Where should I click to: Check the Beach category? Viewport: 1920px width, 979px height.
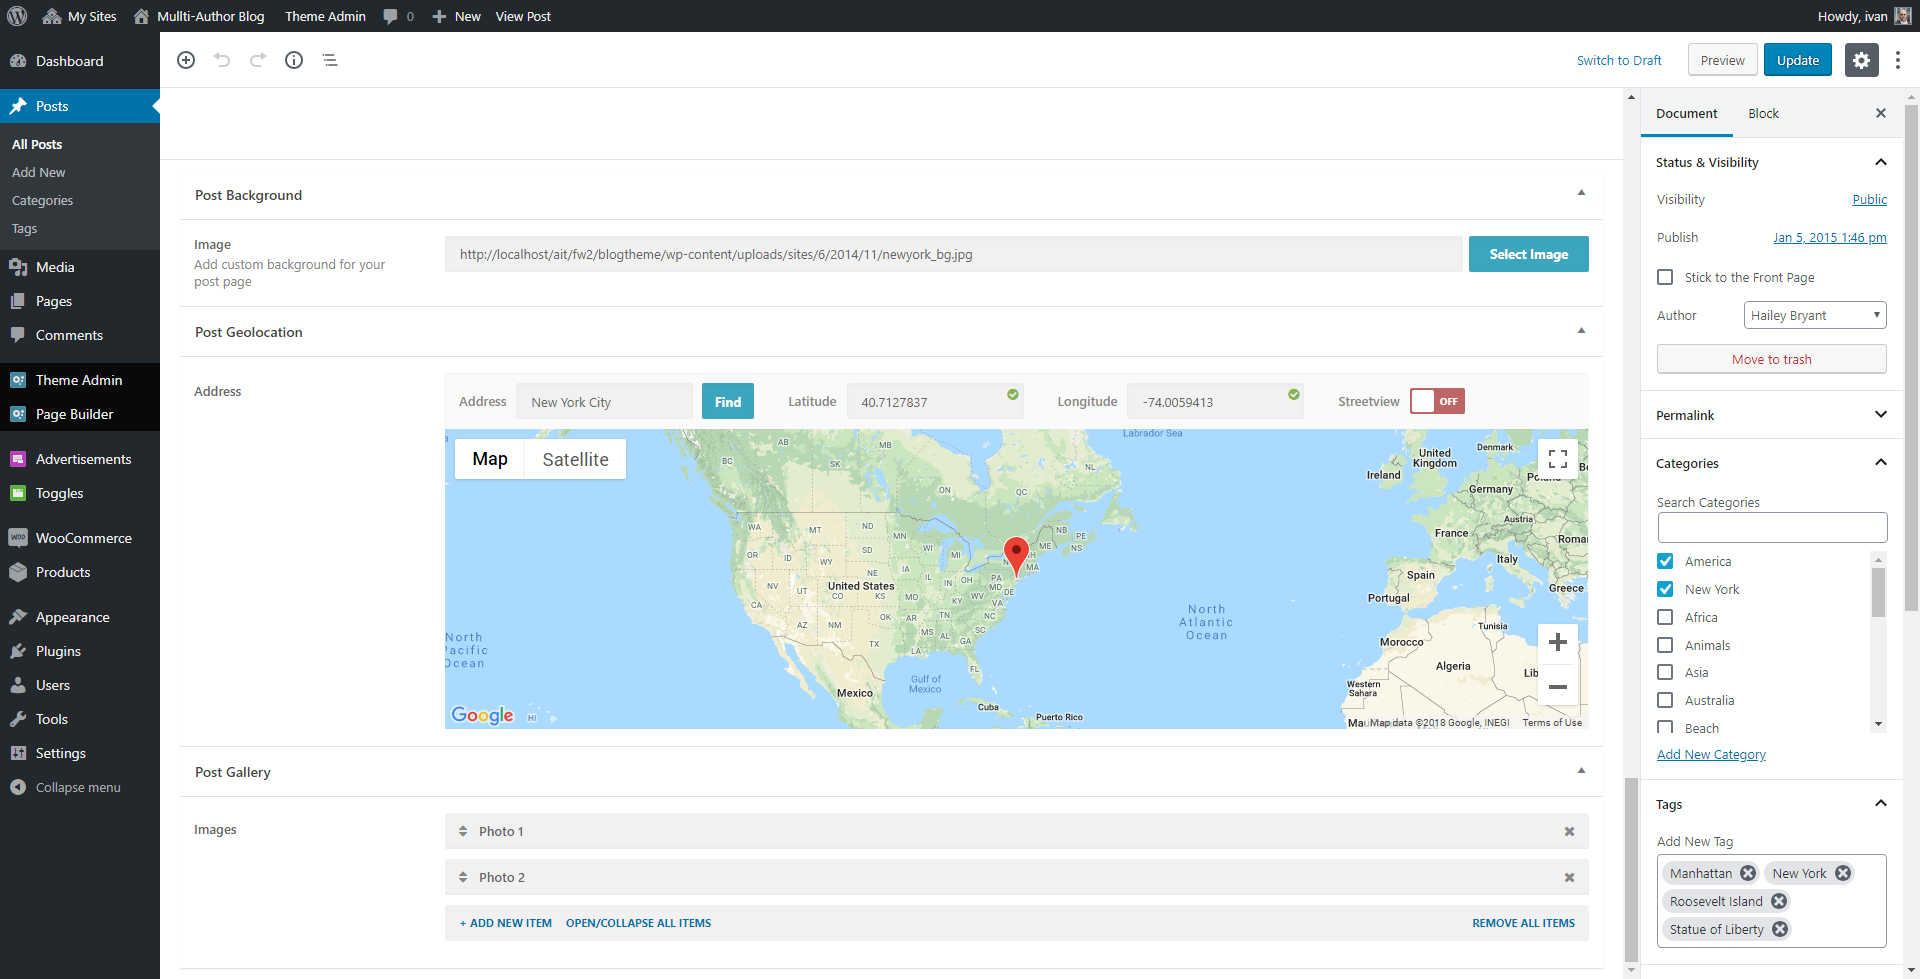pyautogui.click(x=1665, y=727)
